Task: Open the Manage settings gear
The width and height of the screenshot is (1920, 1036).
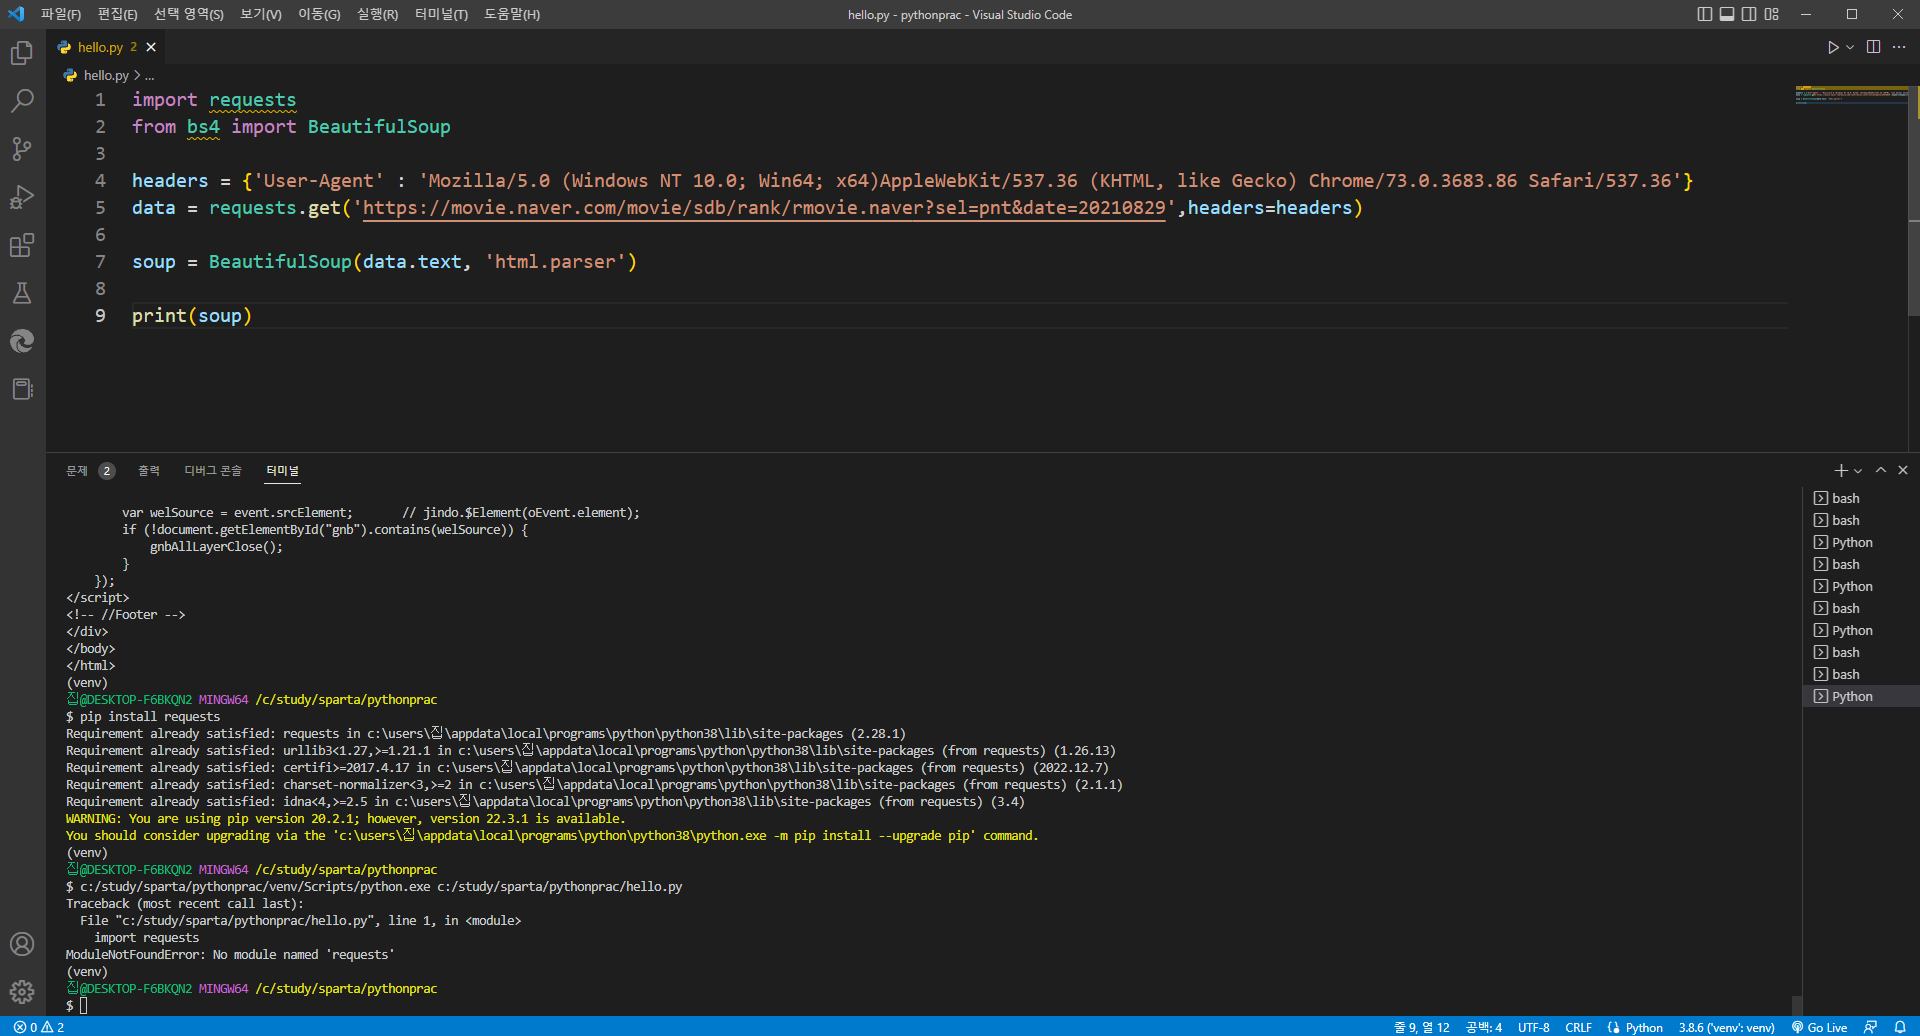Action: [22, 992]
